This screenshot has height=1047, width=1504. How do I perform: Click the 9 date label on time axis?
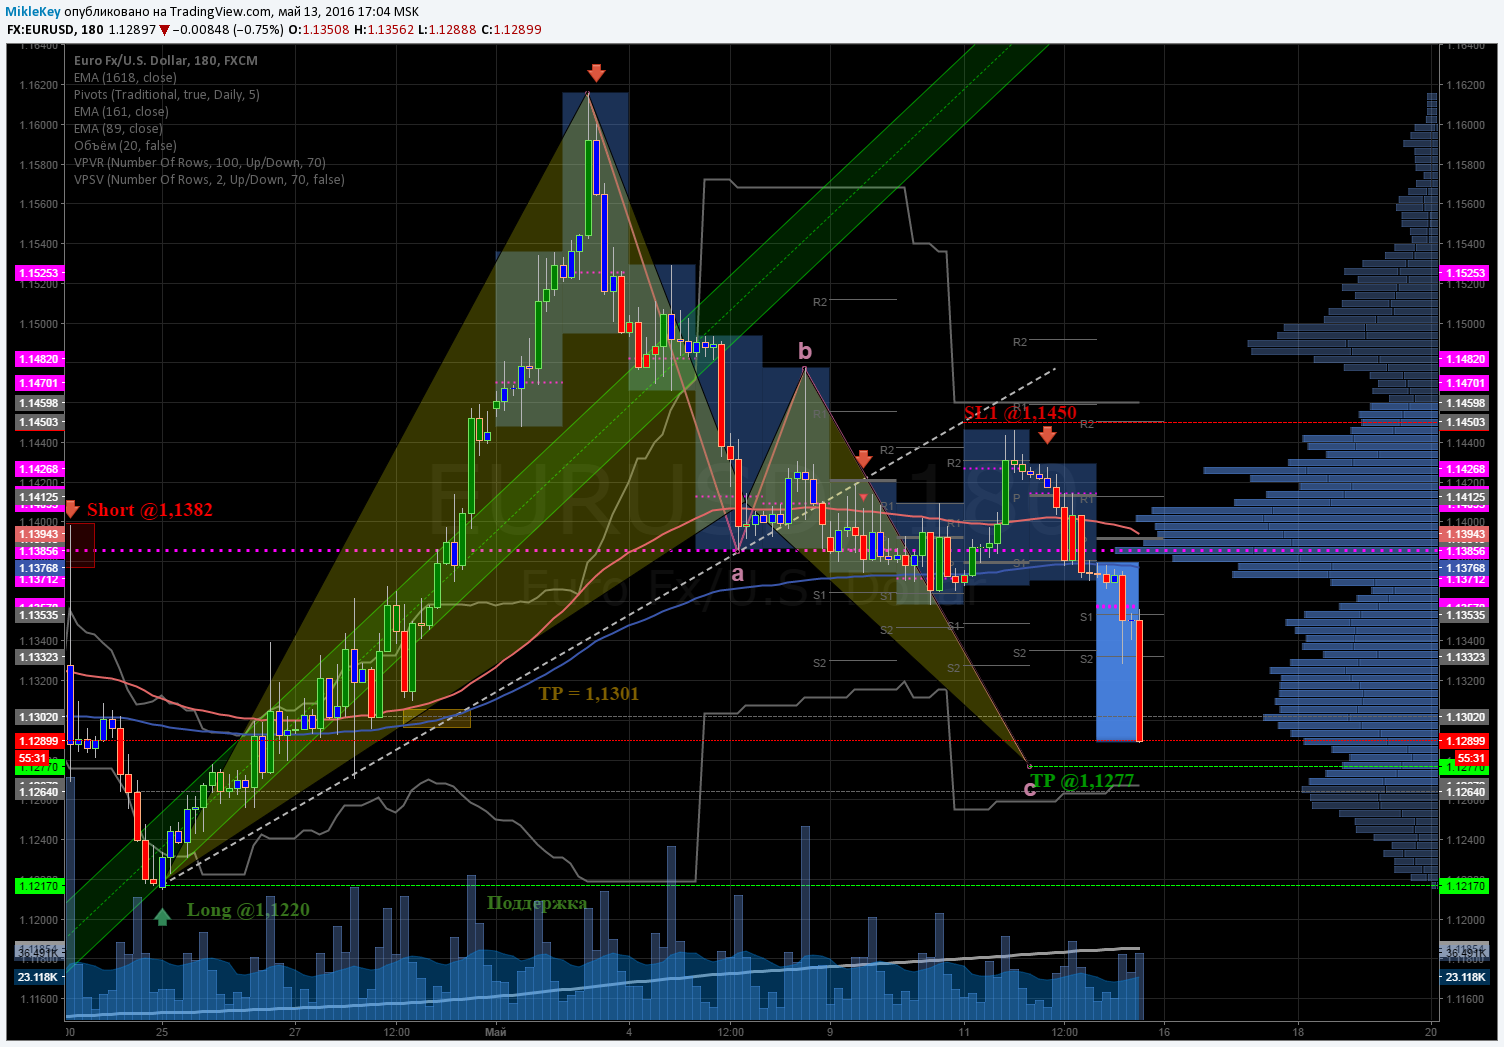click(830, 1032)
